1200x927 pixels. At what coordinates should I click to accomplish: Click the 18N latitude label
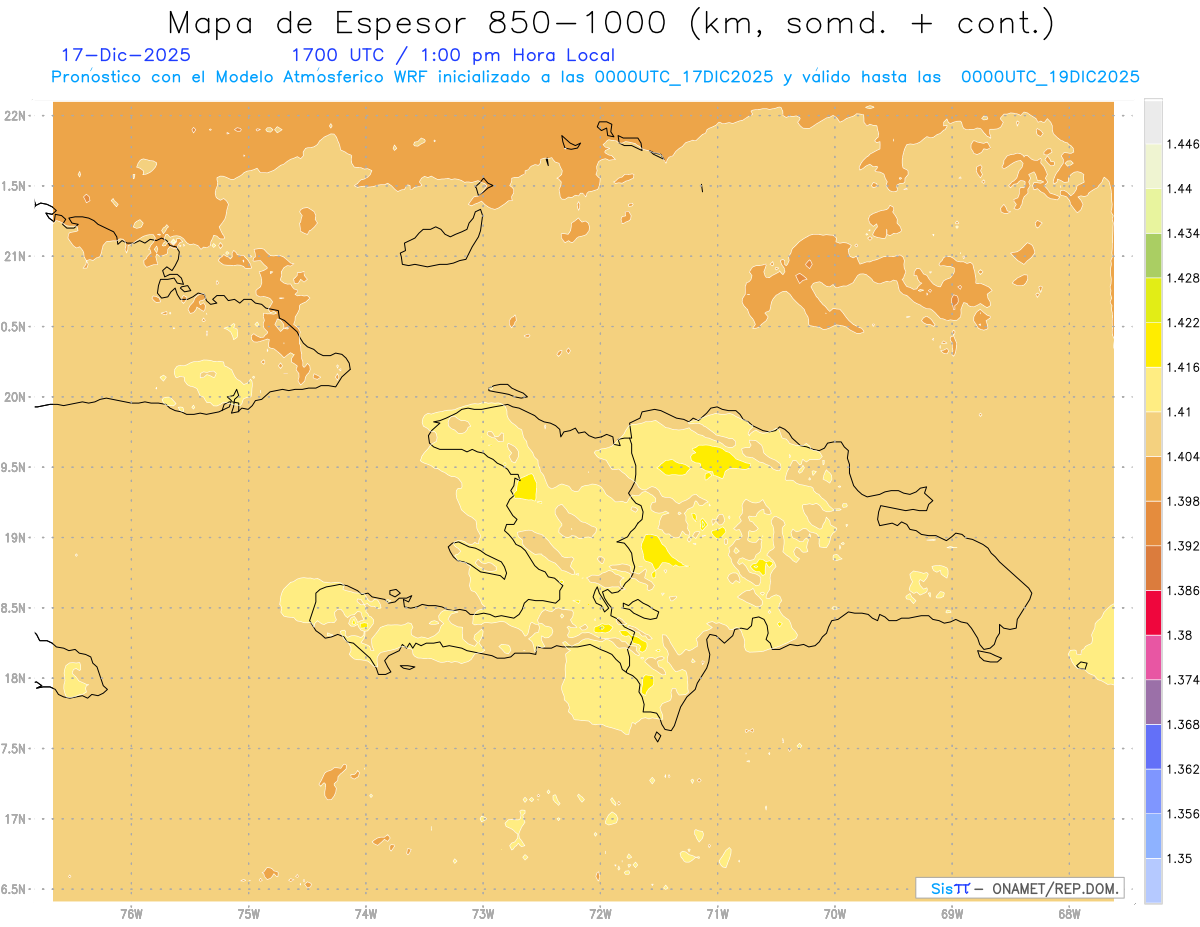[16, 678]
